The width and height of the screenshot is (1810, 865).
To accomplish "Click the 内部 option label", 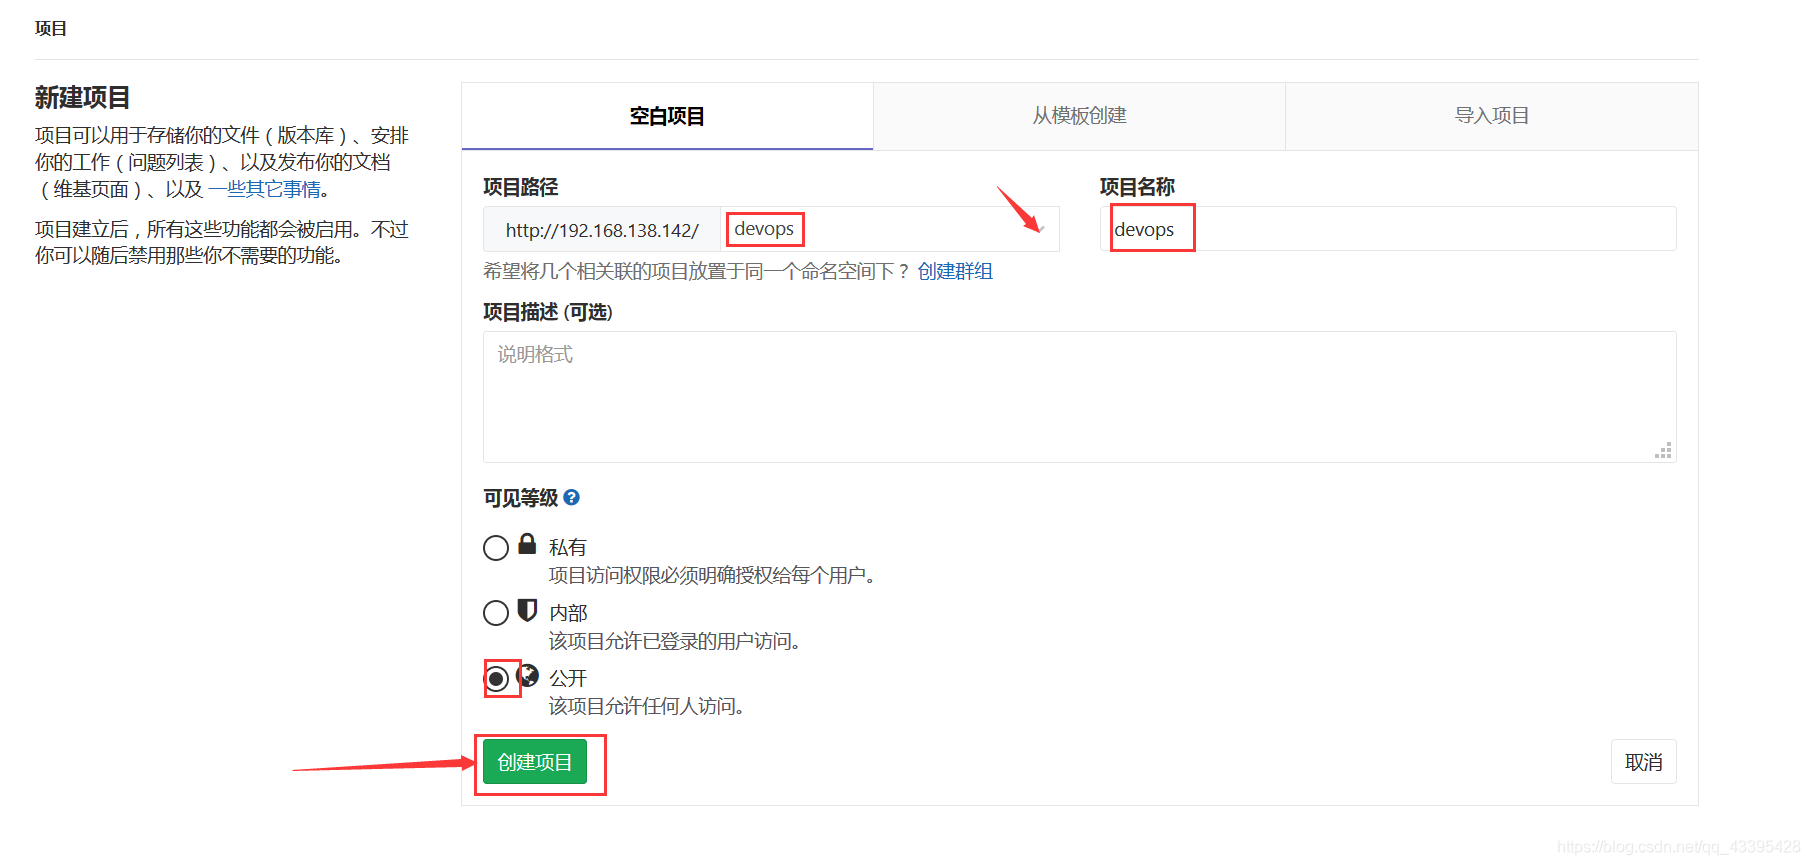I will [568, 612].
